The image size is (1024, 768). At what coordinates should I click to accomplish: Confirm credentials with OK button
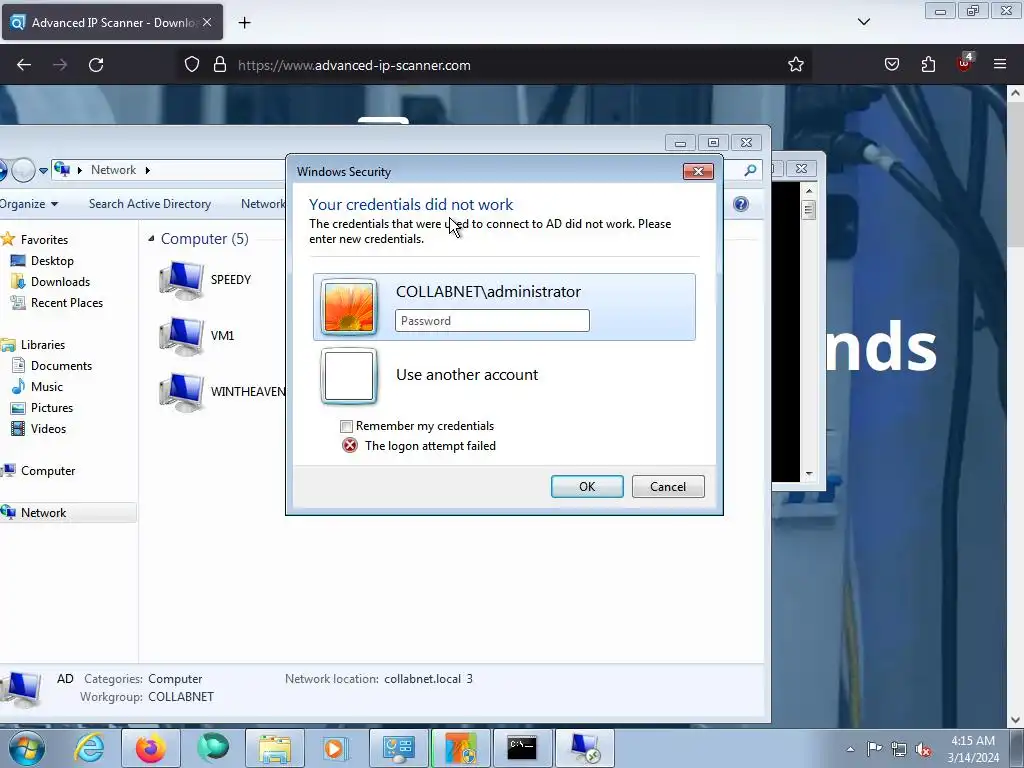click(587, 487)
